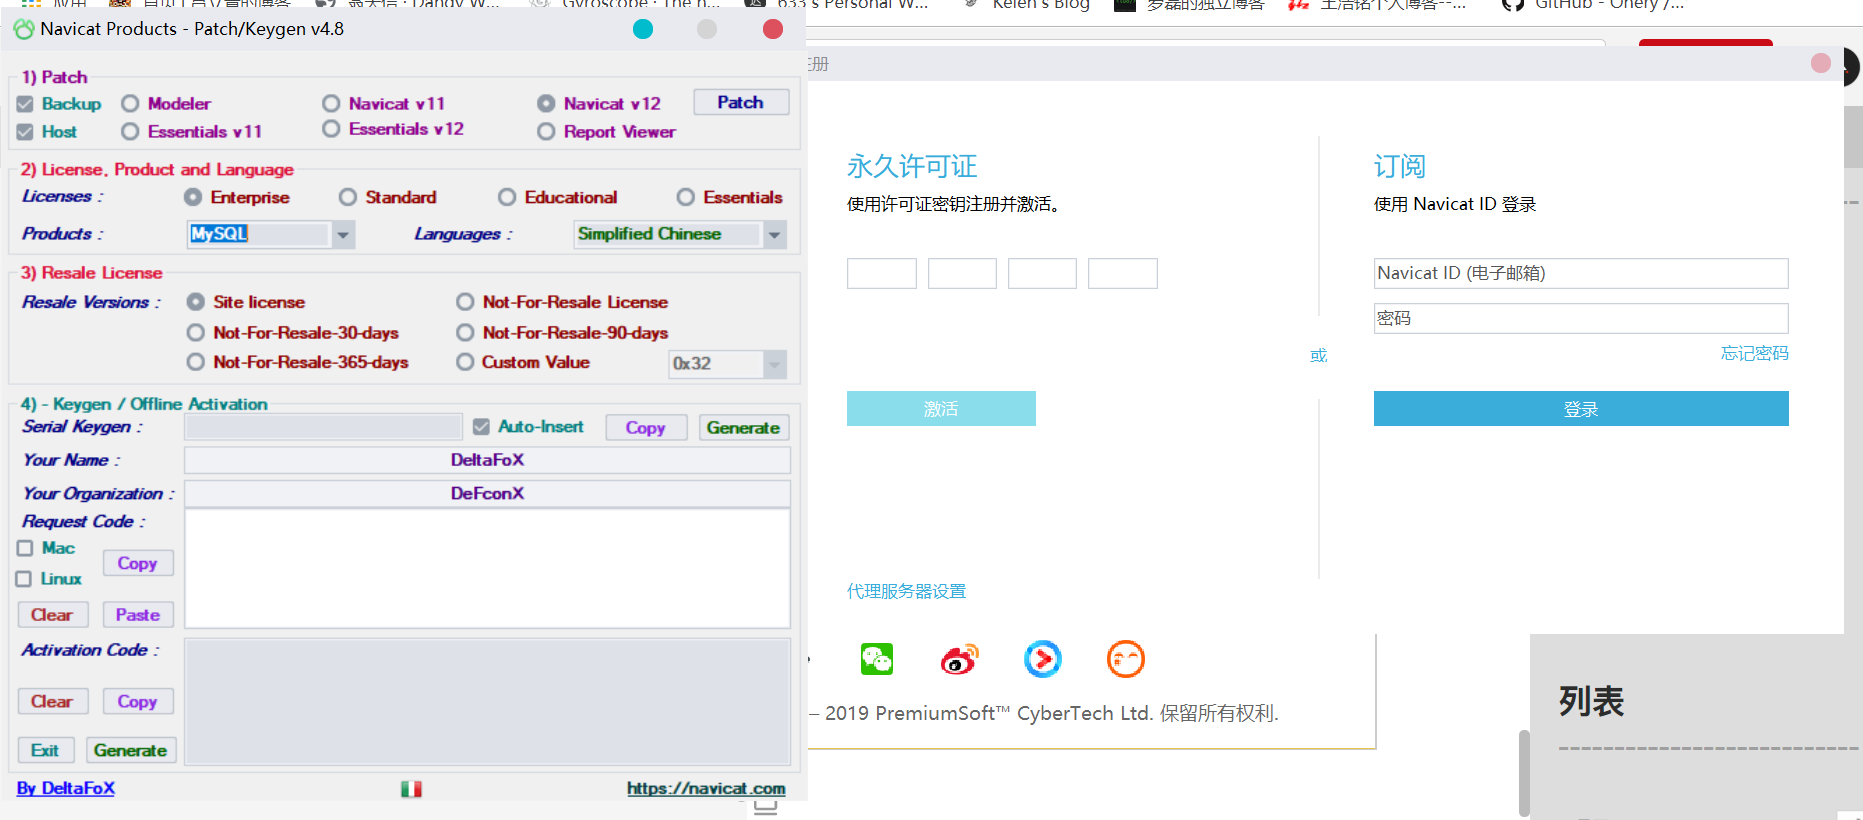Click the gray circle in the keygen title bar
The height and width of the screenshot is (820, 1863).
click(707, 29)
